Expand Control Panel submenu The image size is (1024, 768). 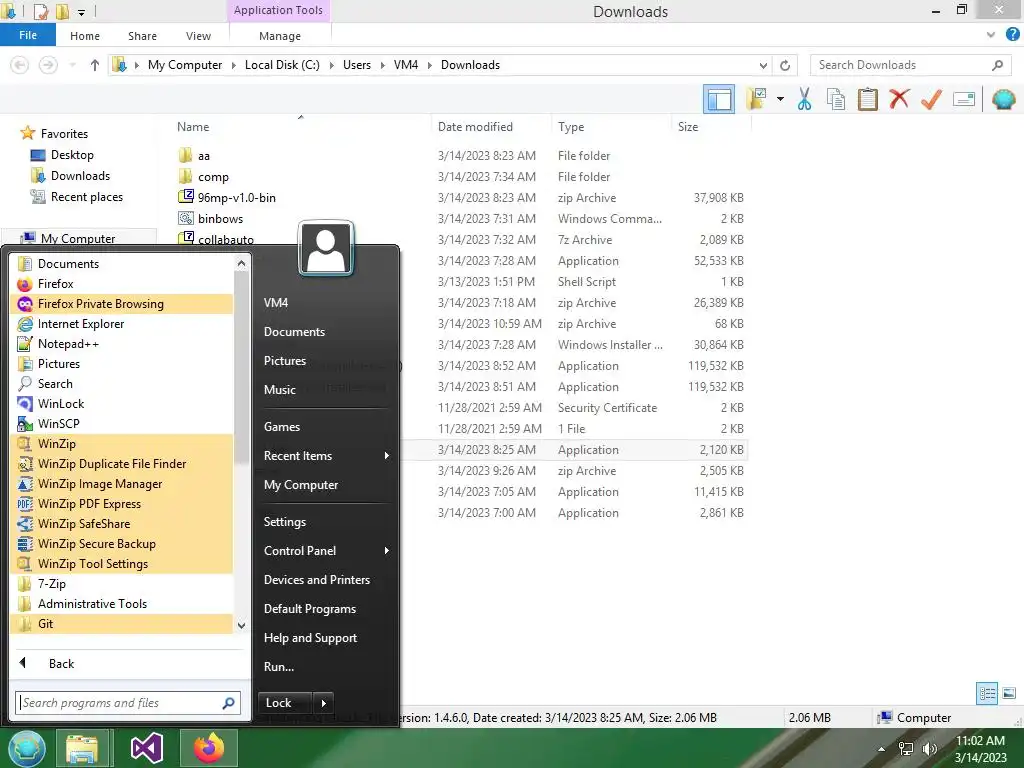[327, 551]
